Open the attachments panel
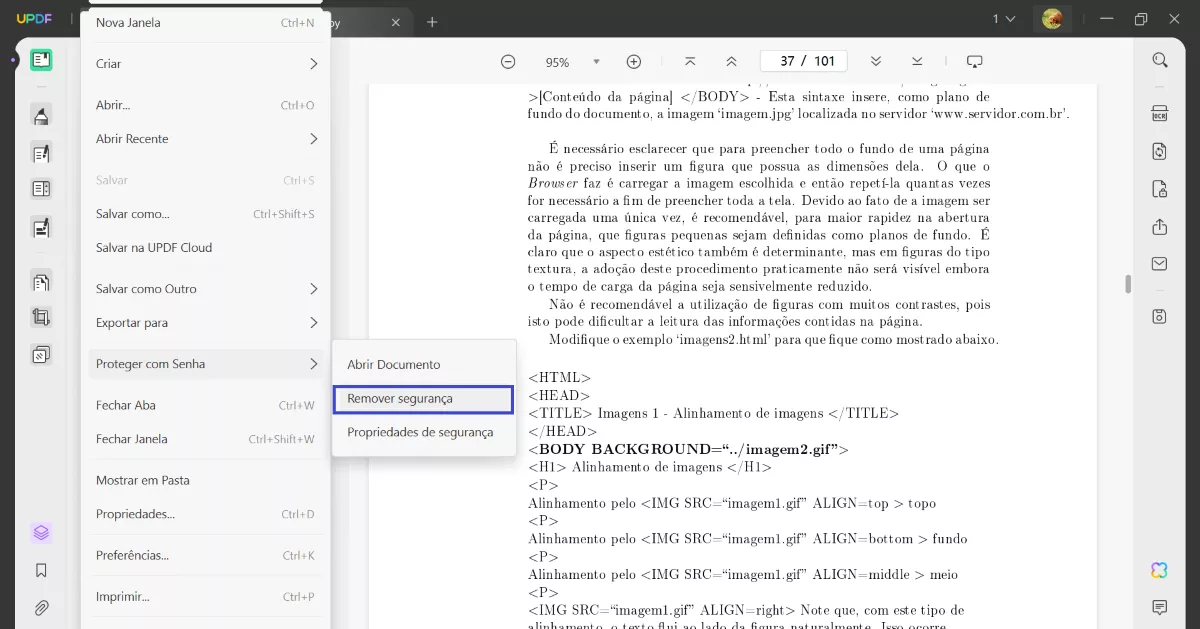Image resolution: width=1200 pixels, height=629 pixels. (41, 607)
